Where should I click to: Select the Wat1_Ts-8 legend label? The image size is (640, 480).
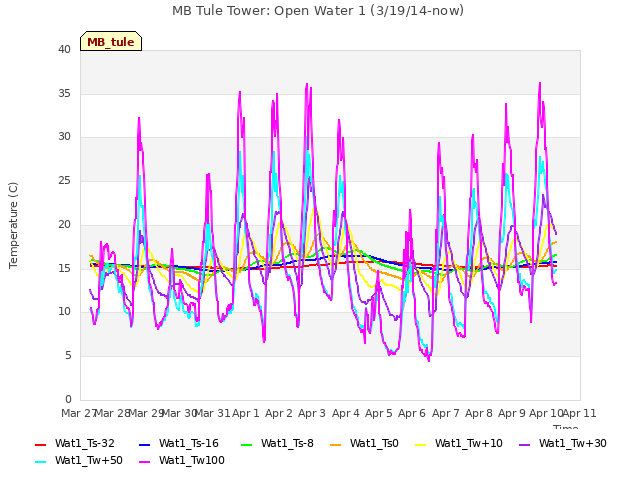[x=287, y=444]
